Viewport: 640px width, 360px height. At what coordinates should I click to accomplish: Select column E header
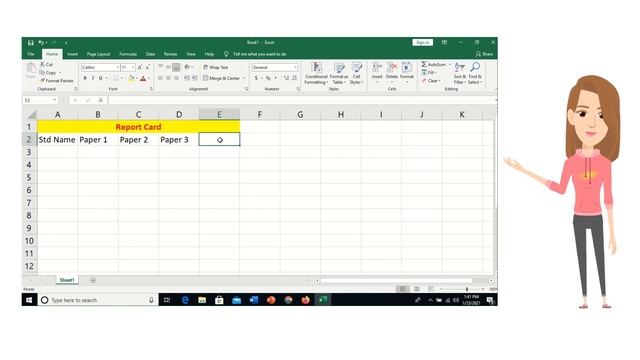(219, 115)
